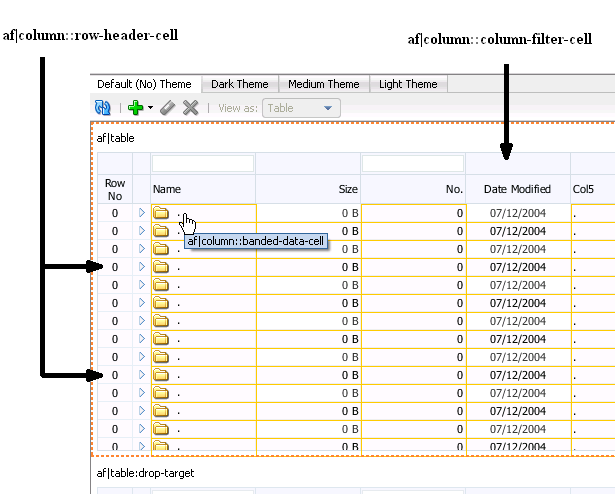Click the Date Modified column header
The width and height of the screenshot is (615, 496).
(518, 189)
